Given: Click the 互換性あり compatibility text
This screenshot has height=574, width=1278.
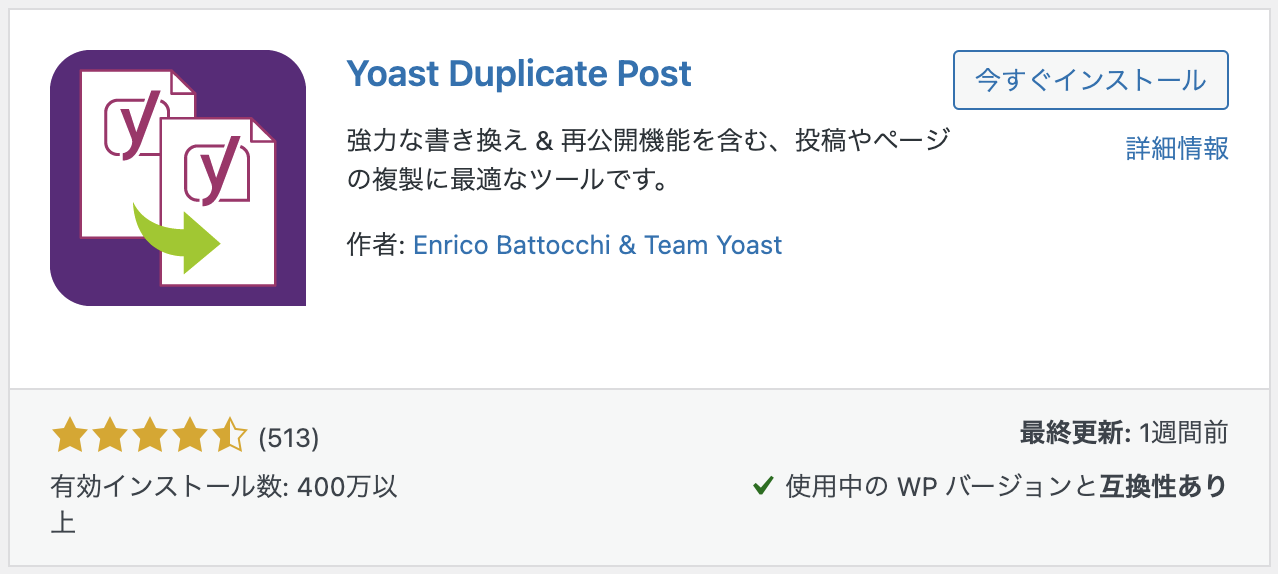Looking at the screenshot, I should 1164,487.
